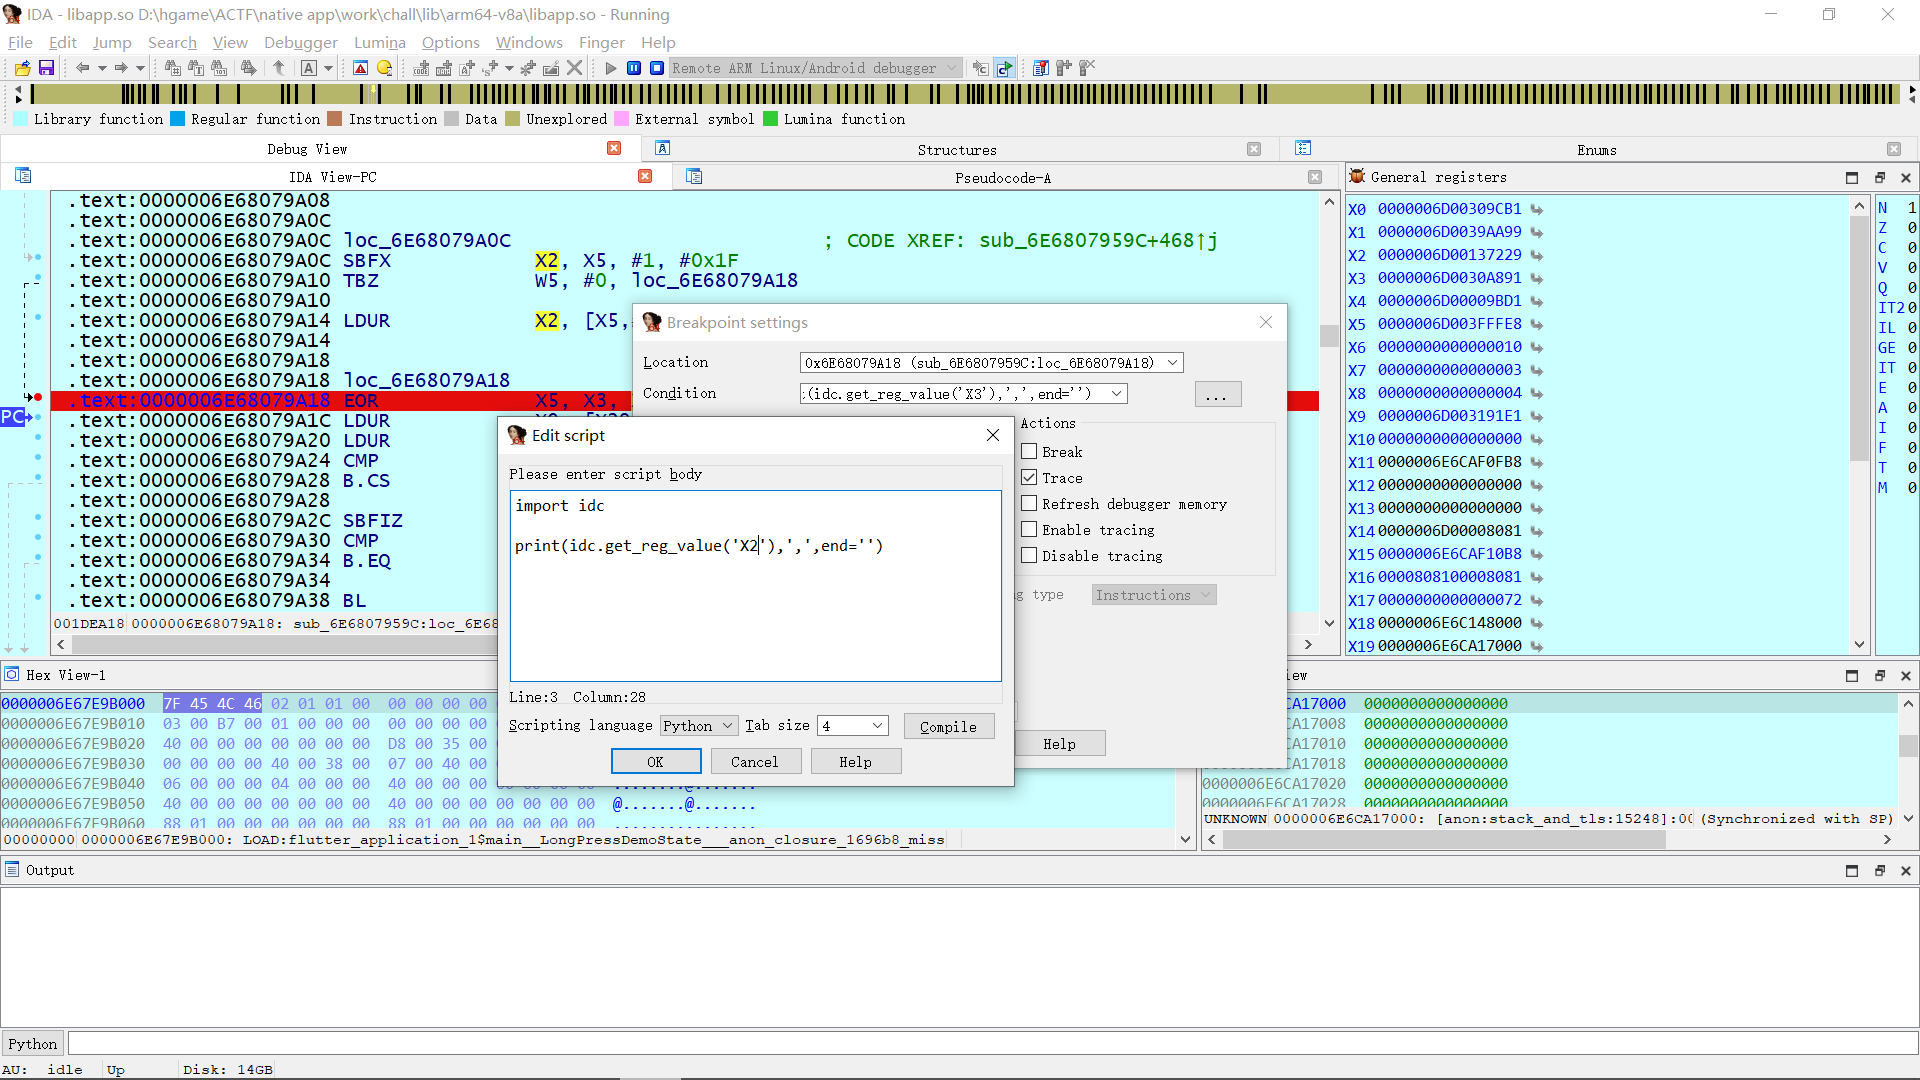The width and height of the screenshot is (1920, 1080).
Task: Stop the debugger session
Action: tap(657, 68)
